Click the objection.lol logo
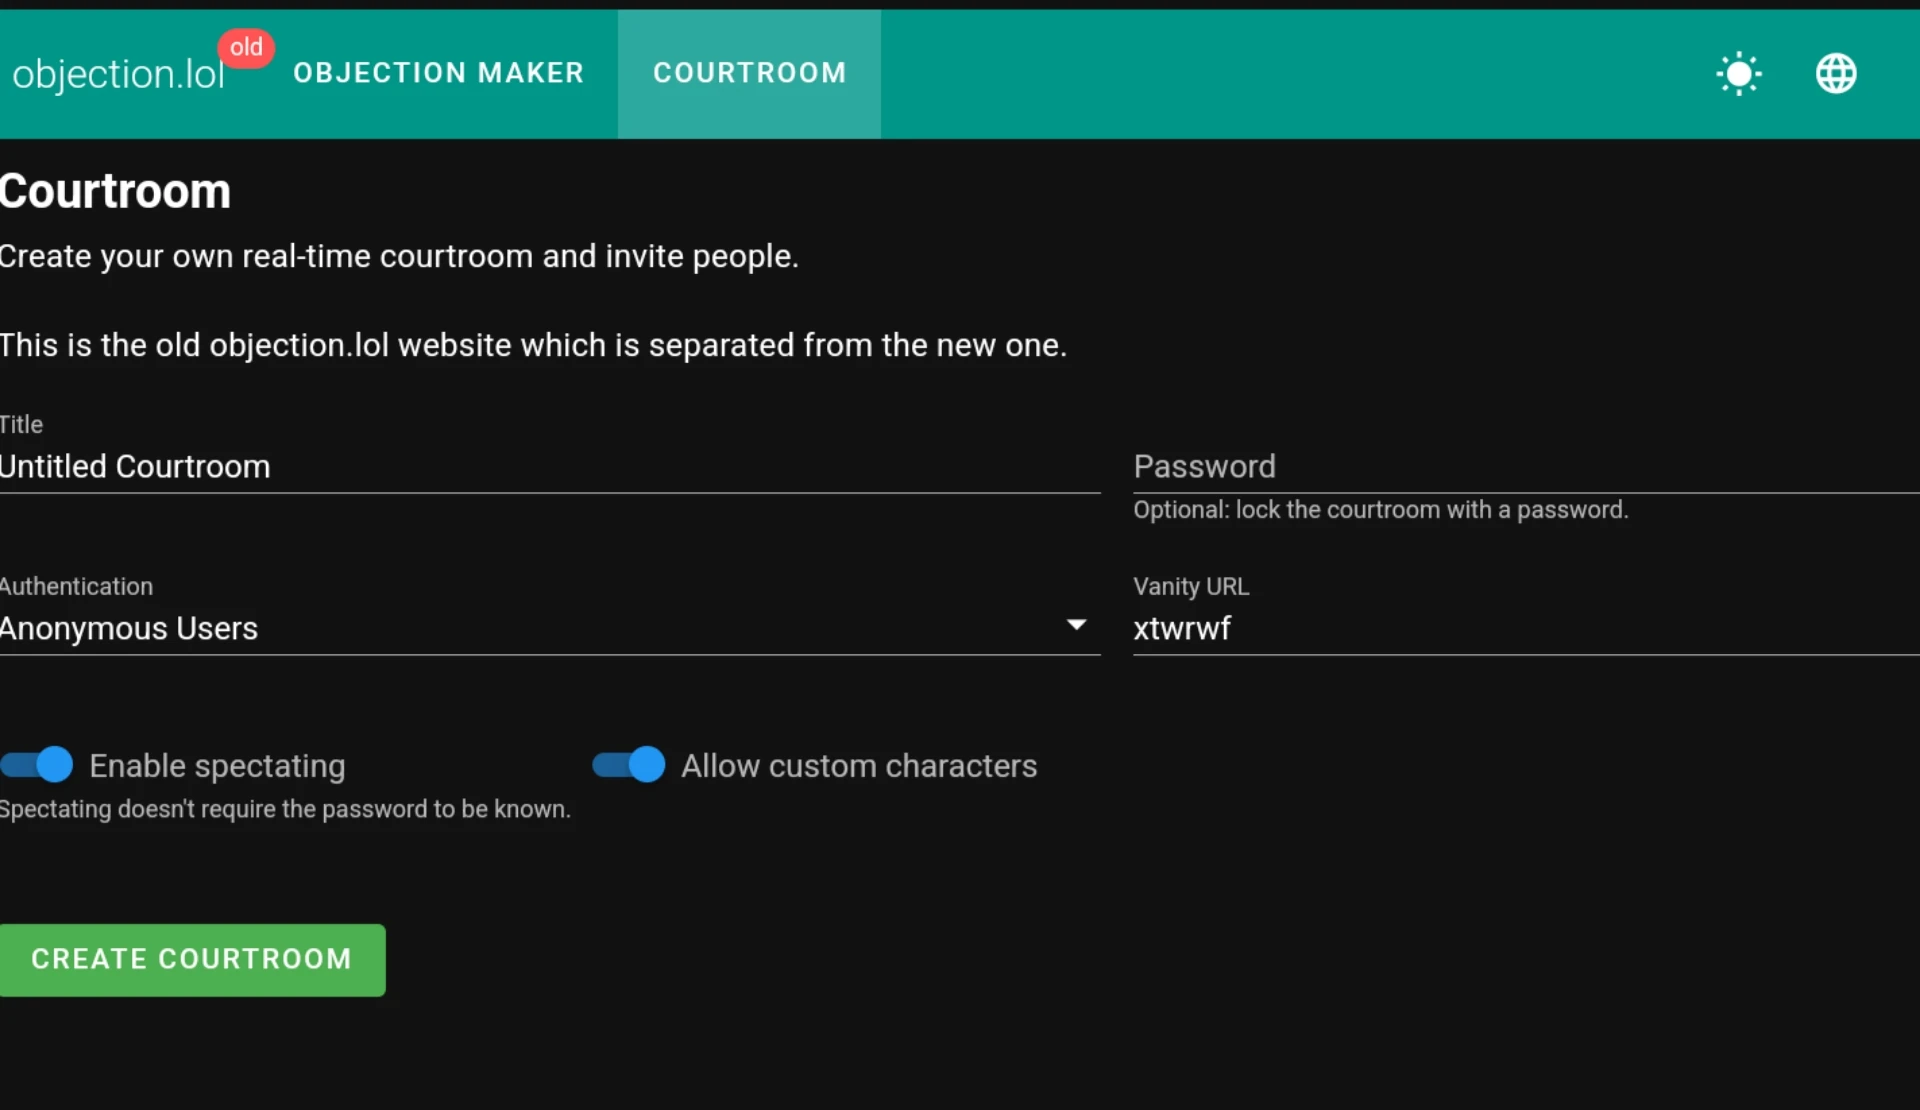This screenshot has width=1920, height=1110. (118, 74)
